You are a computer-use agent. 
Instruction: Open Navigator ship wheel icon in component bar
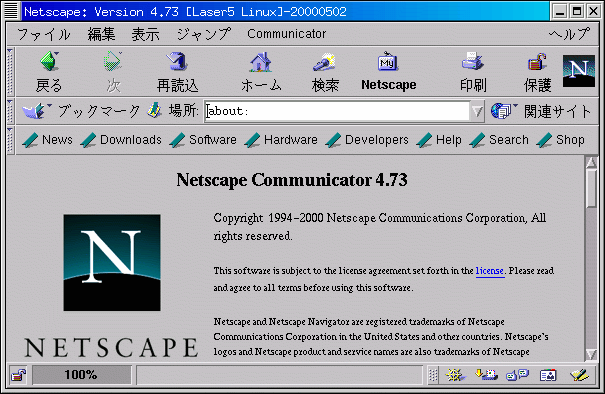[455, 374]
